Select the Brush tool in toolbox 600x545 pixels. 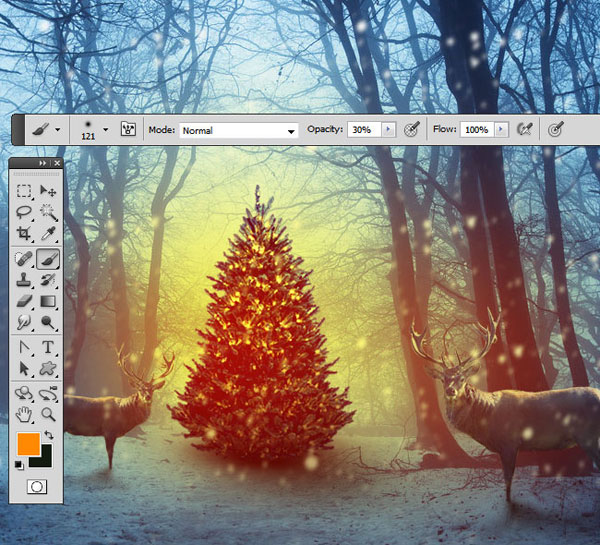[x=48, y=259]
